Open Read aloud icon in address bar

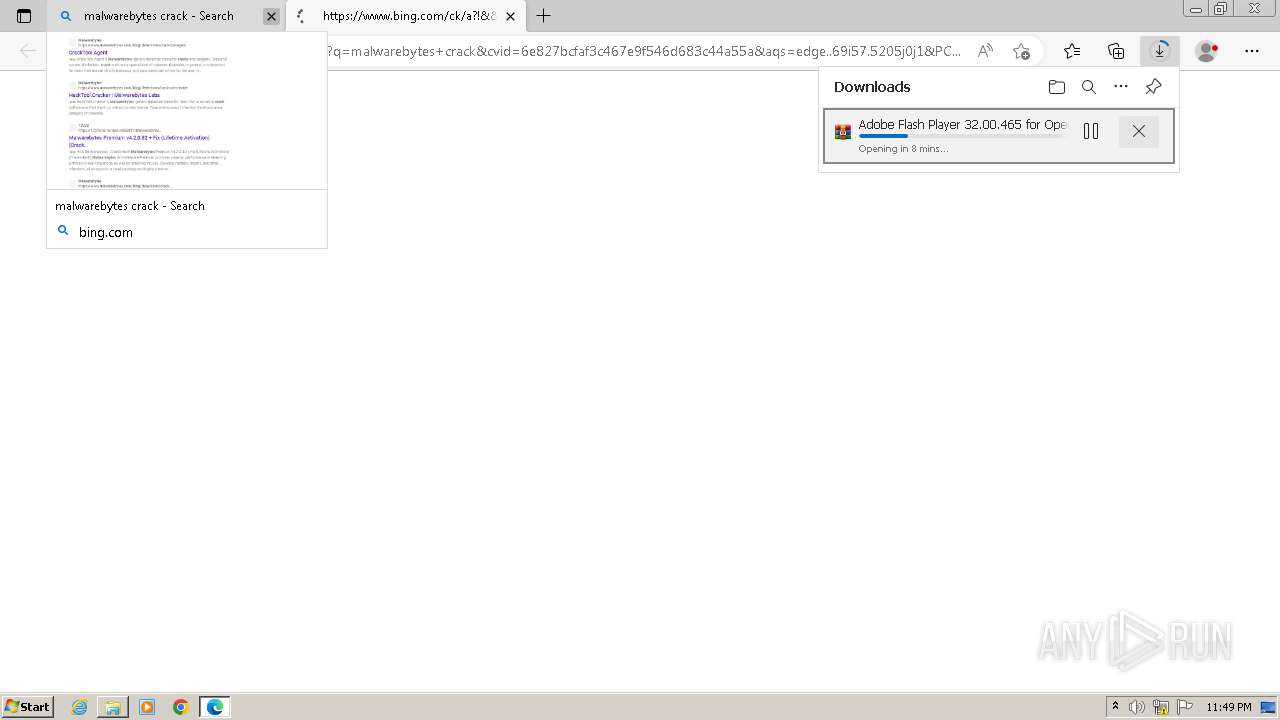click(x=985, y=51)
